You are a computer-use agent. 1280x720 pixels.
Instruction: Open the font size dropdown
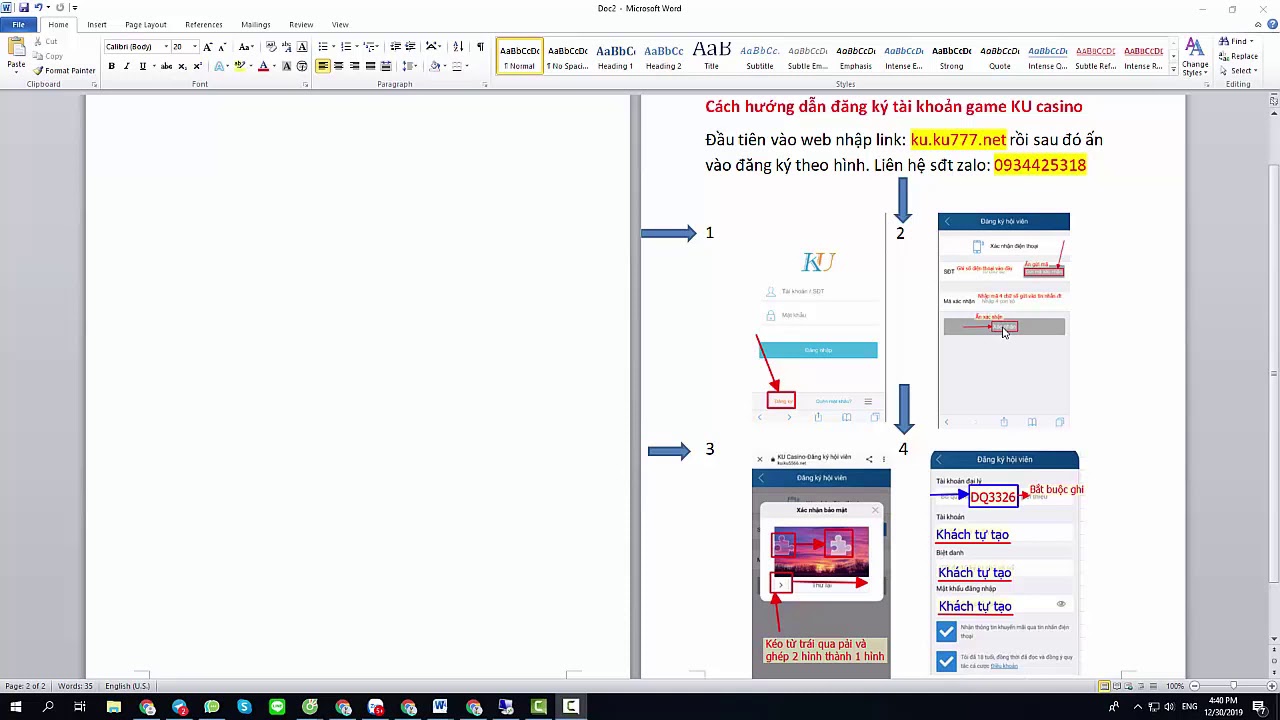point(194,47)
